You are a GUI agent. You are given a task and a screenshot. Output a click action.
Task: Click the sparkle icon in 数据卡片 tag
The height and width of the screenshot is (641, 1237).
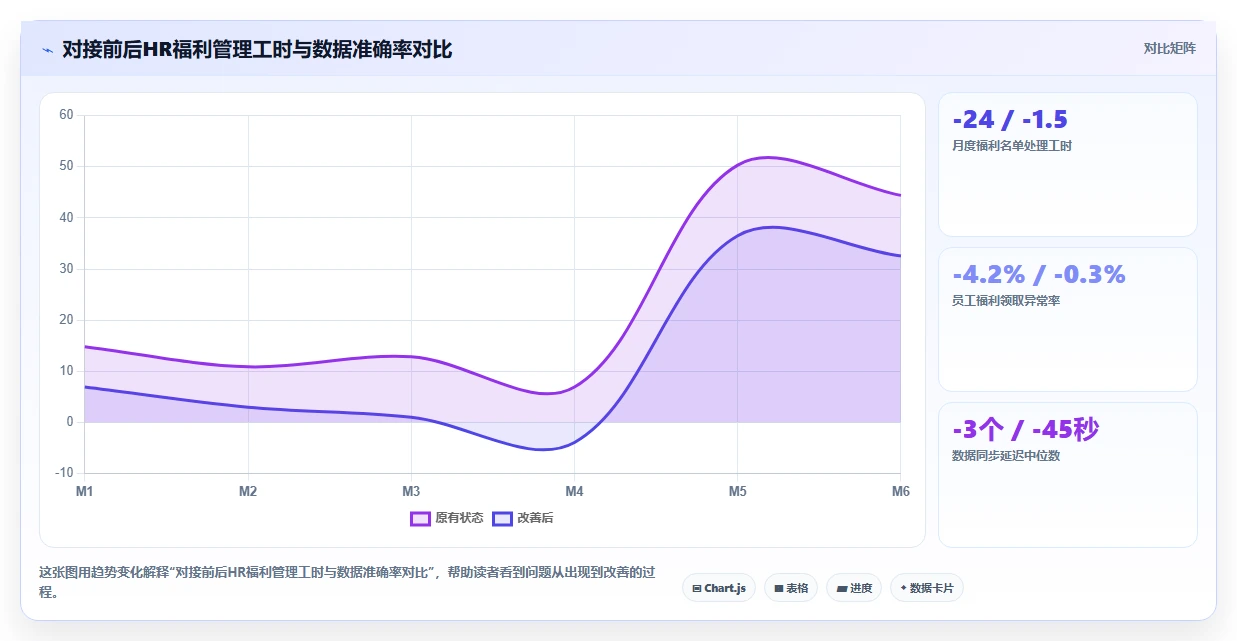[903, 588]
